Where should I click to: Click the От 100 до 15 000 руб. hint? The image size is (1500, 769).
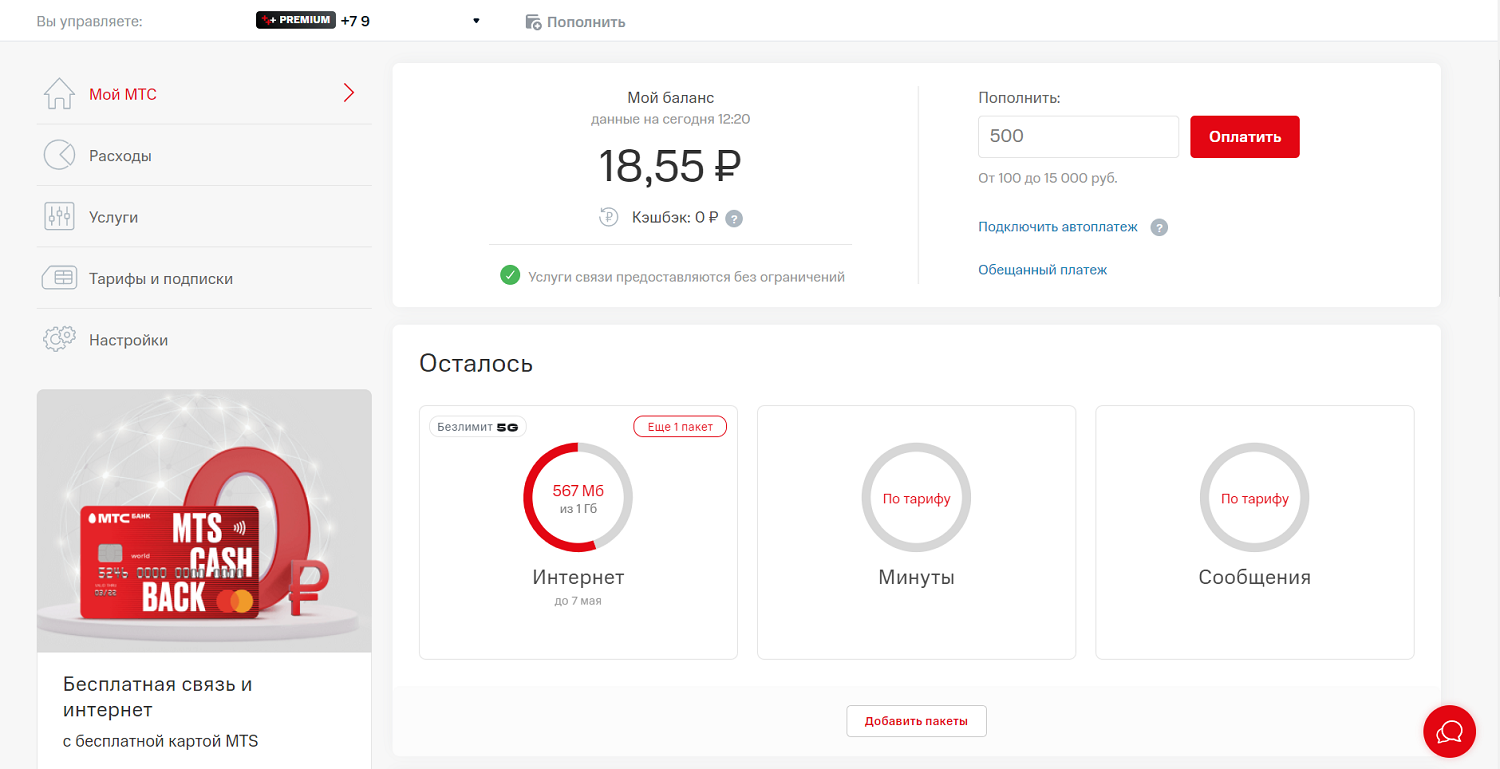pos(1048,178)
